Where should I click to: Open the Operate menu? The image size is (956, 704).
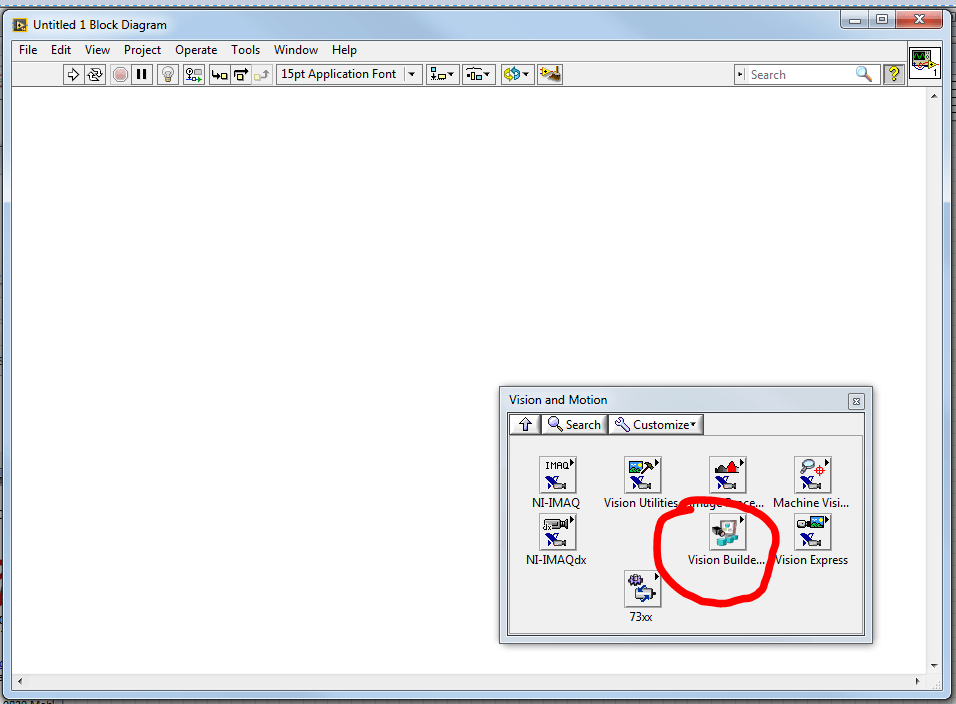tap(196, 49)
